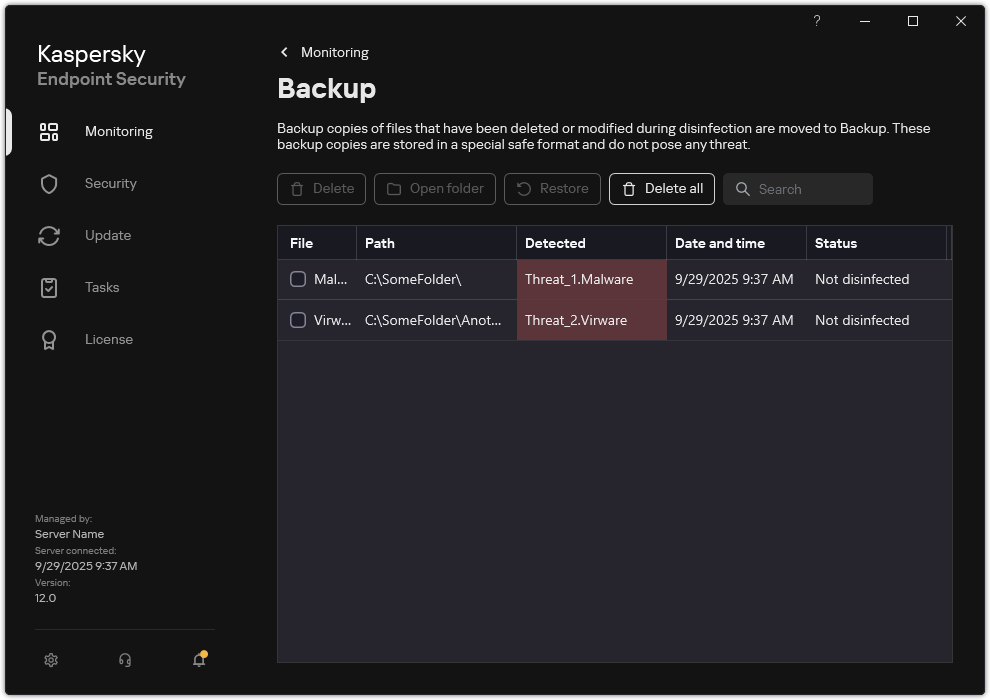View notifications via bell icon
Viewport: 990px width, 700px height.
tap(198, 660)
